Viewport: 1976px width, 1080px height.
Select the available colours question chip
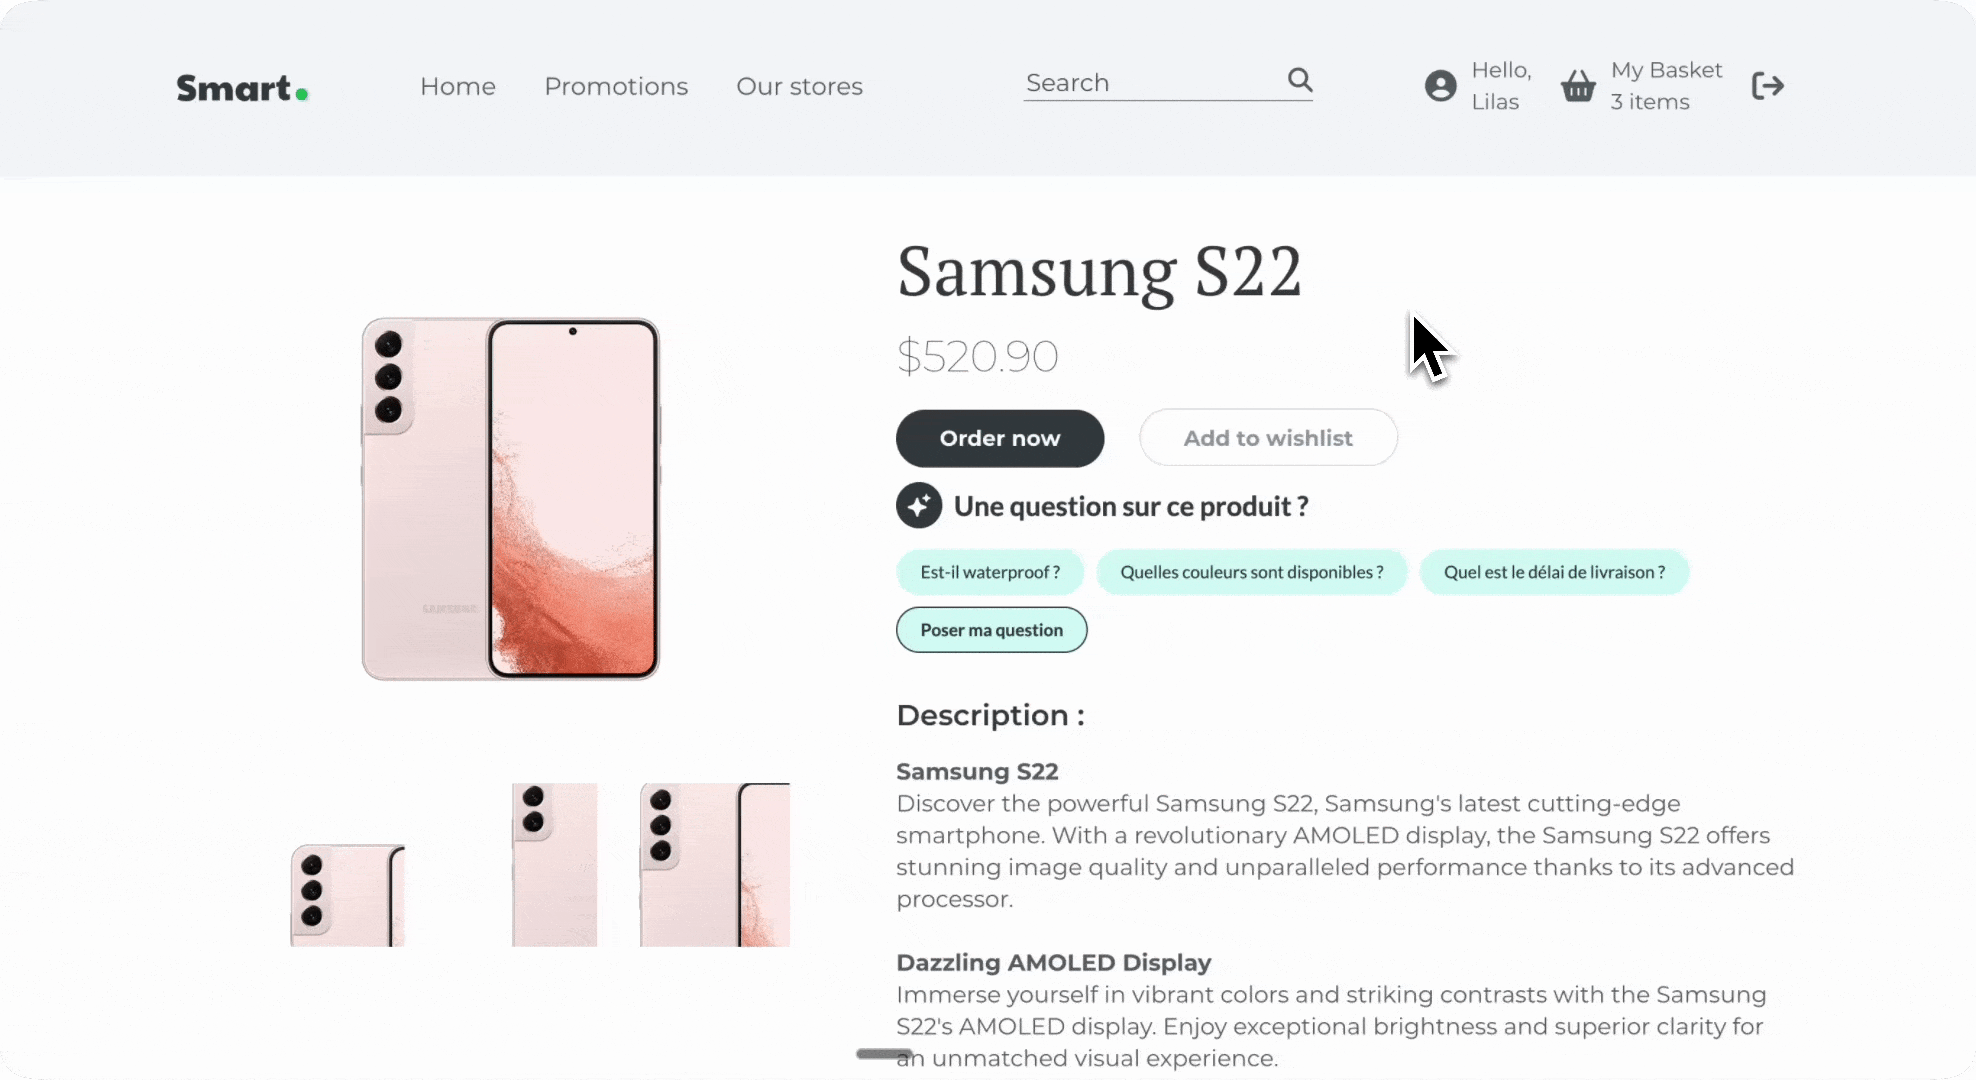point(1251,572)
